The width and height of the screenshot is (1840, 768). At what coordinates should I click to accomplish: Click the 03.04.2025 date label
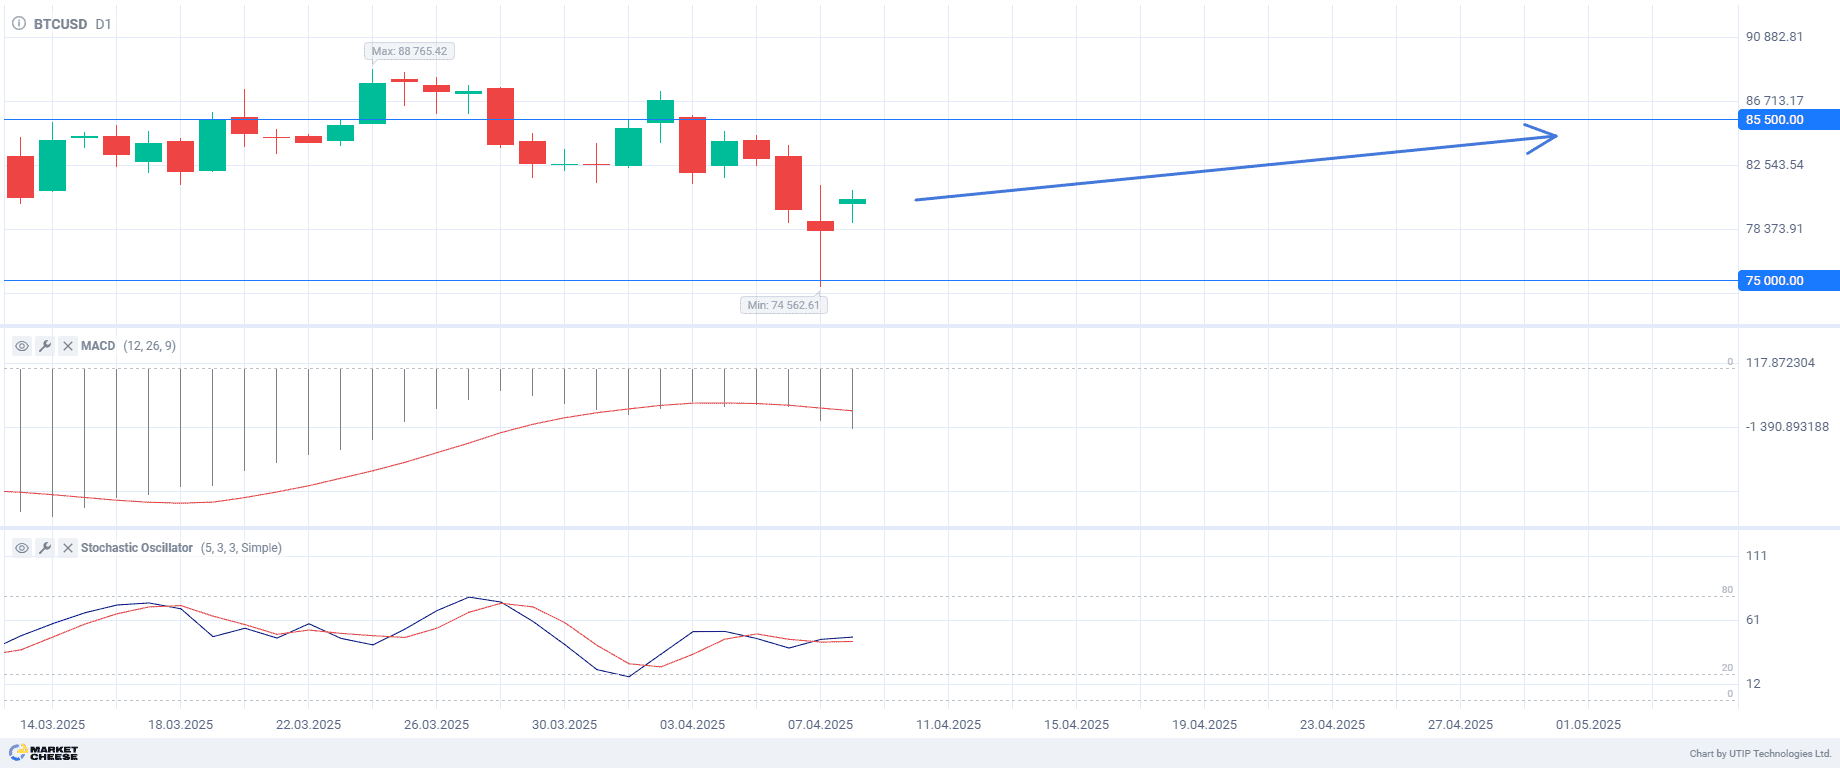tap(693, 725)
